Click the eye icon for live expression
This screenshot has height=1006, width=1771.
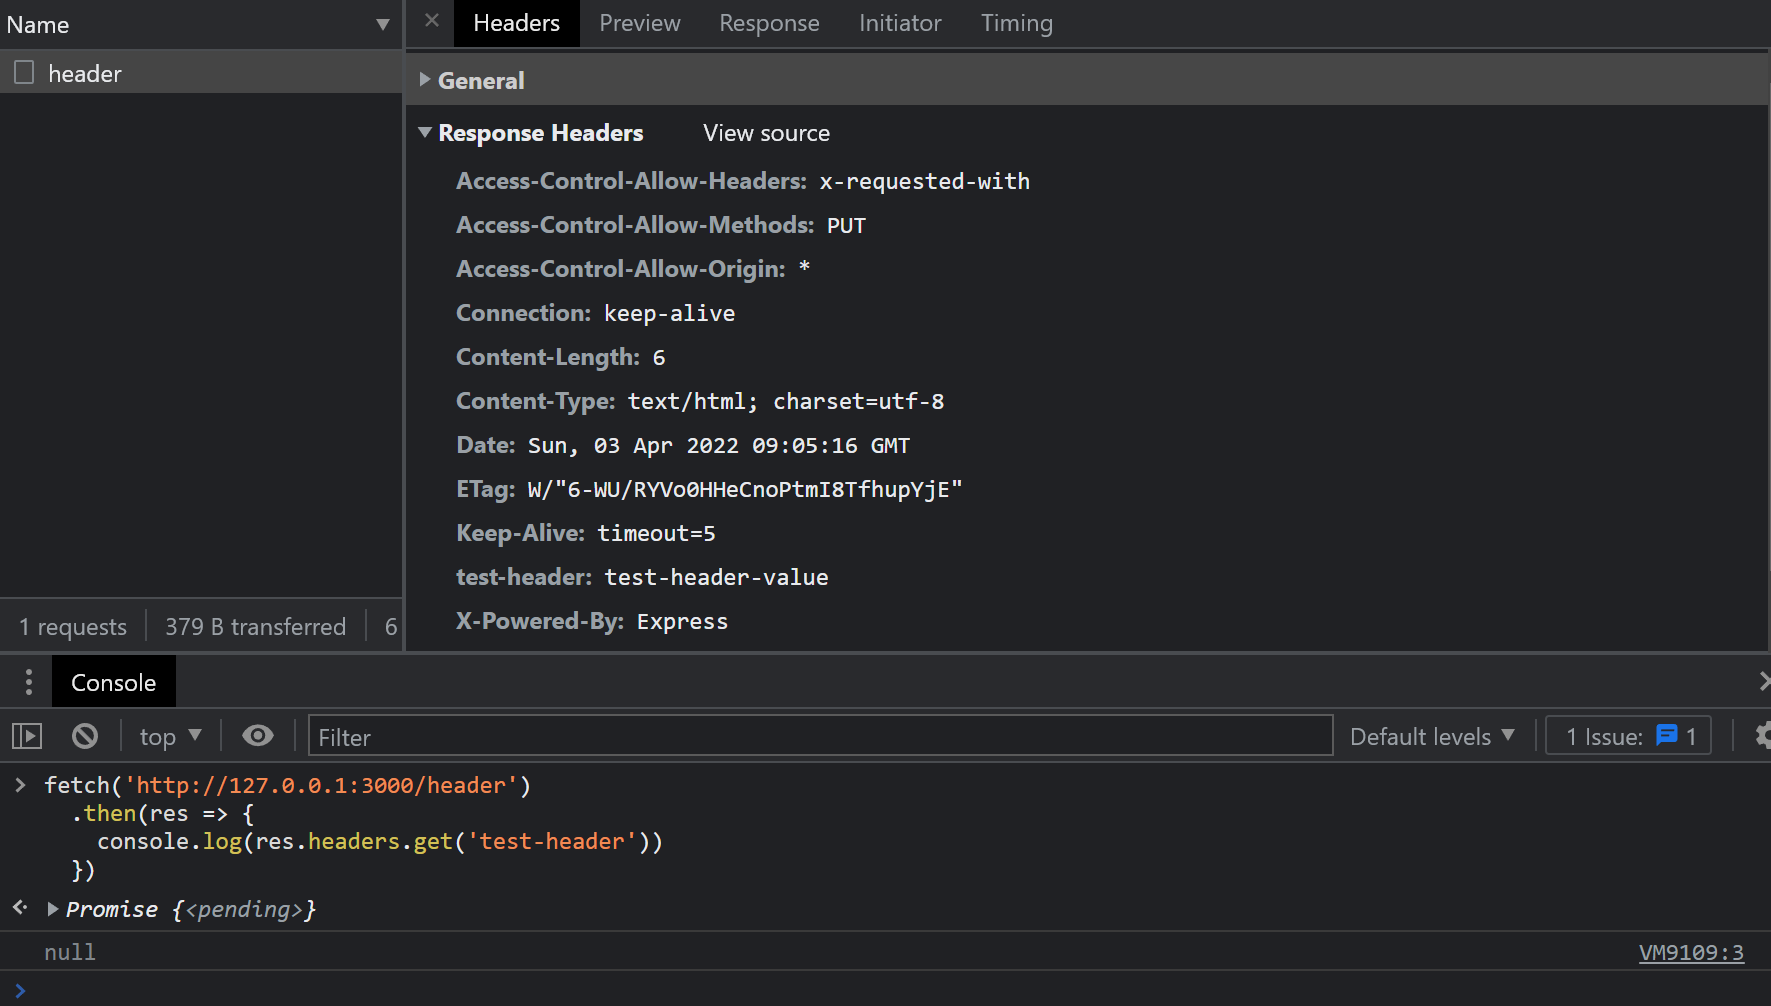[x=258, y=737]
